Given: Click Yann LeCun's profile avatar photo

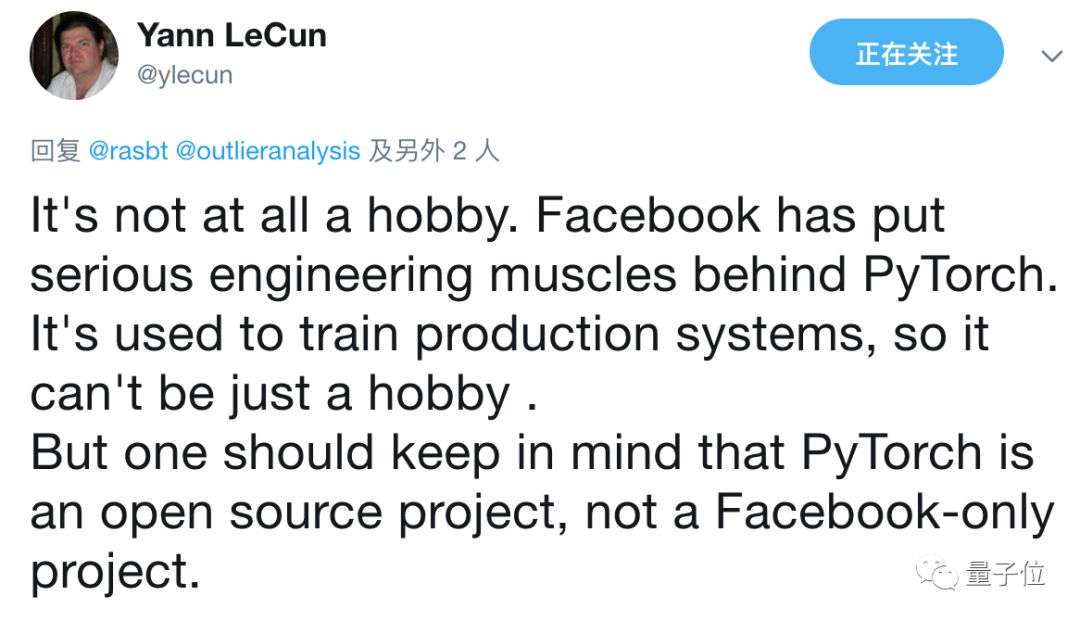Looking at the screenshot, I should [x=74, y=56].
